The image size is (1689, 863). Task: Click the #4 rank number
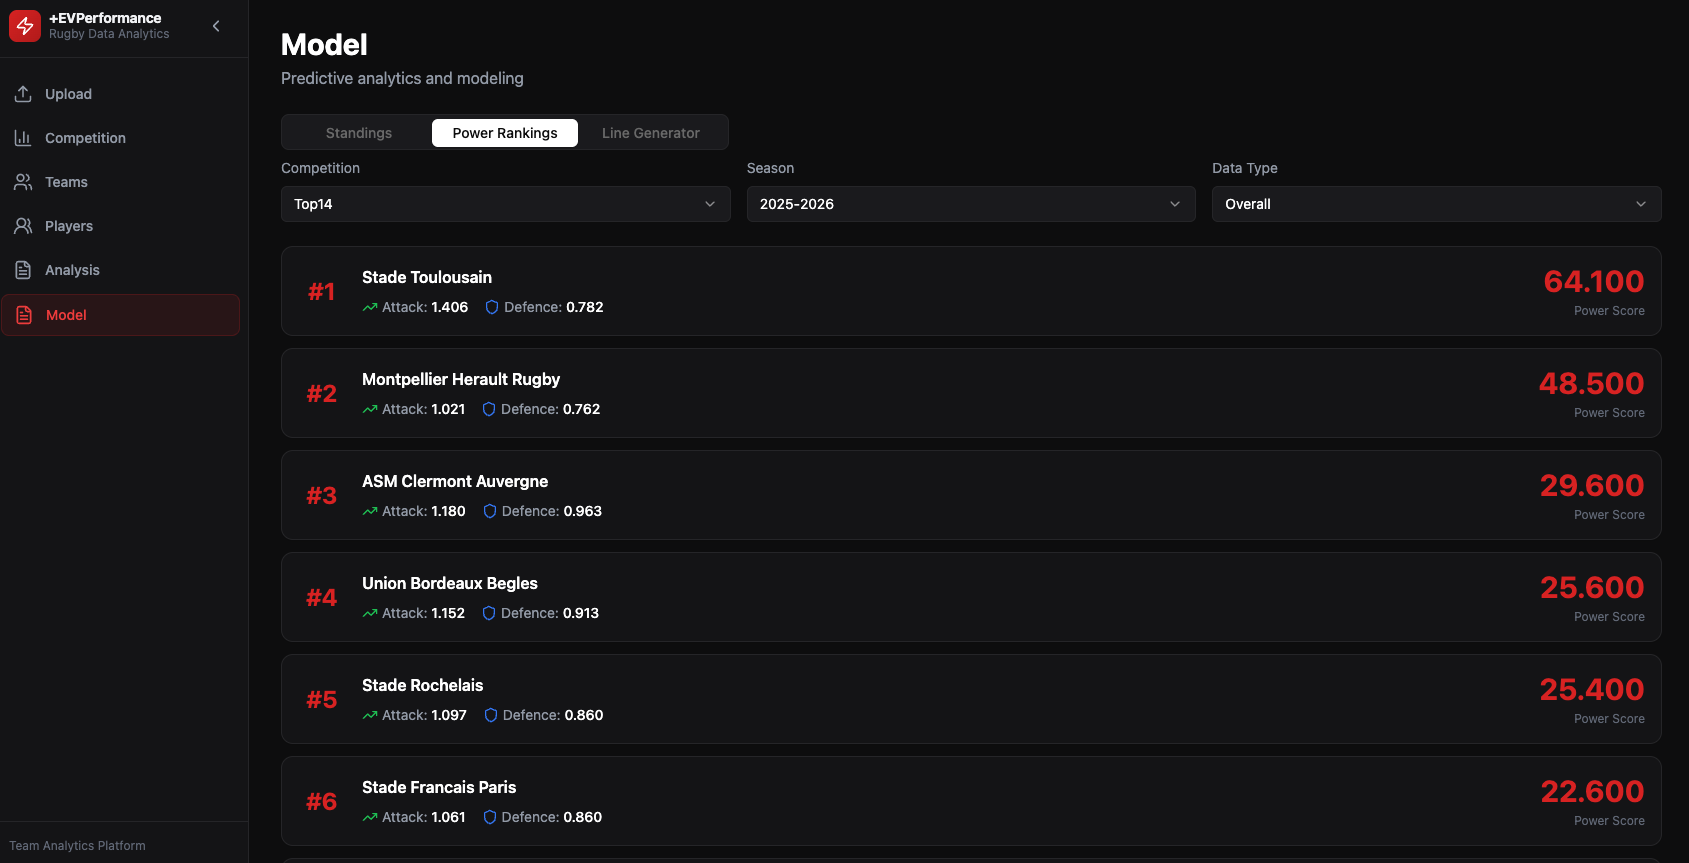(321, 598)
